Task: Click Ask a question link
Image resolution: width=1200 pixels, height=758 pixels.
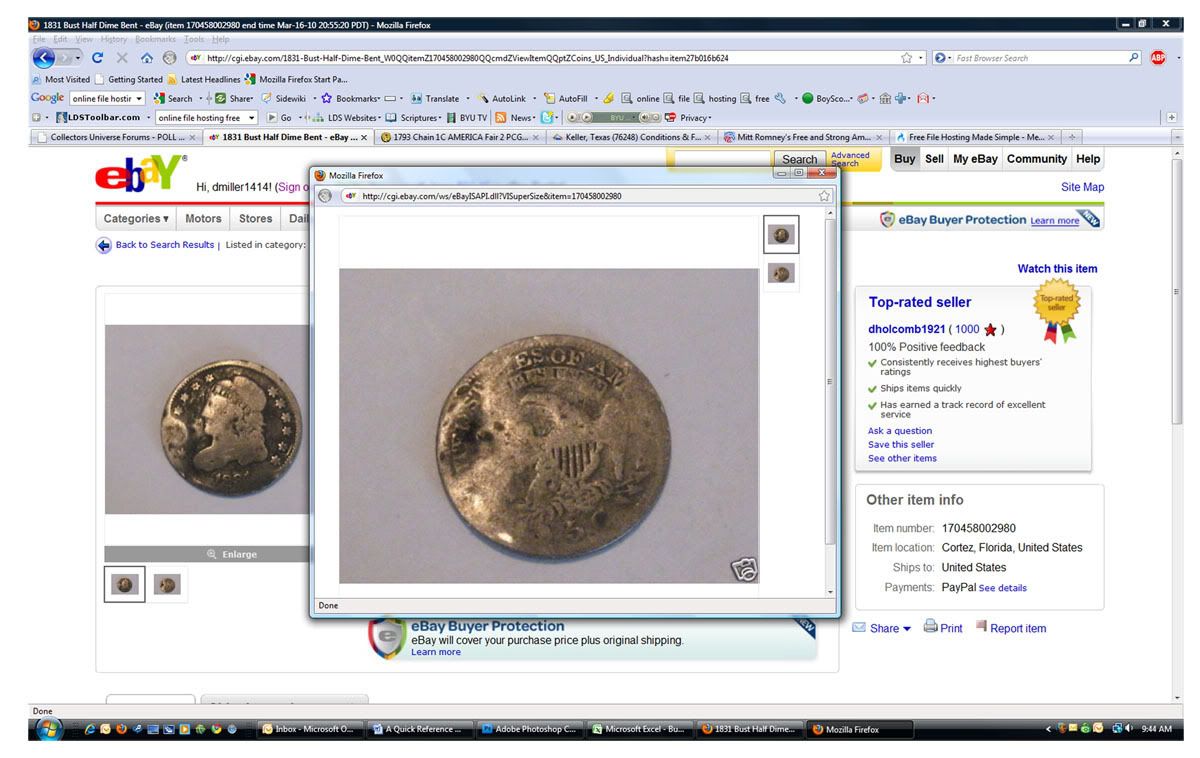Action: click(899, 431)
